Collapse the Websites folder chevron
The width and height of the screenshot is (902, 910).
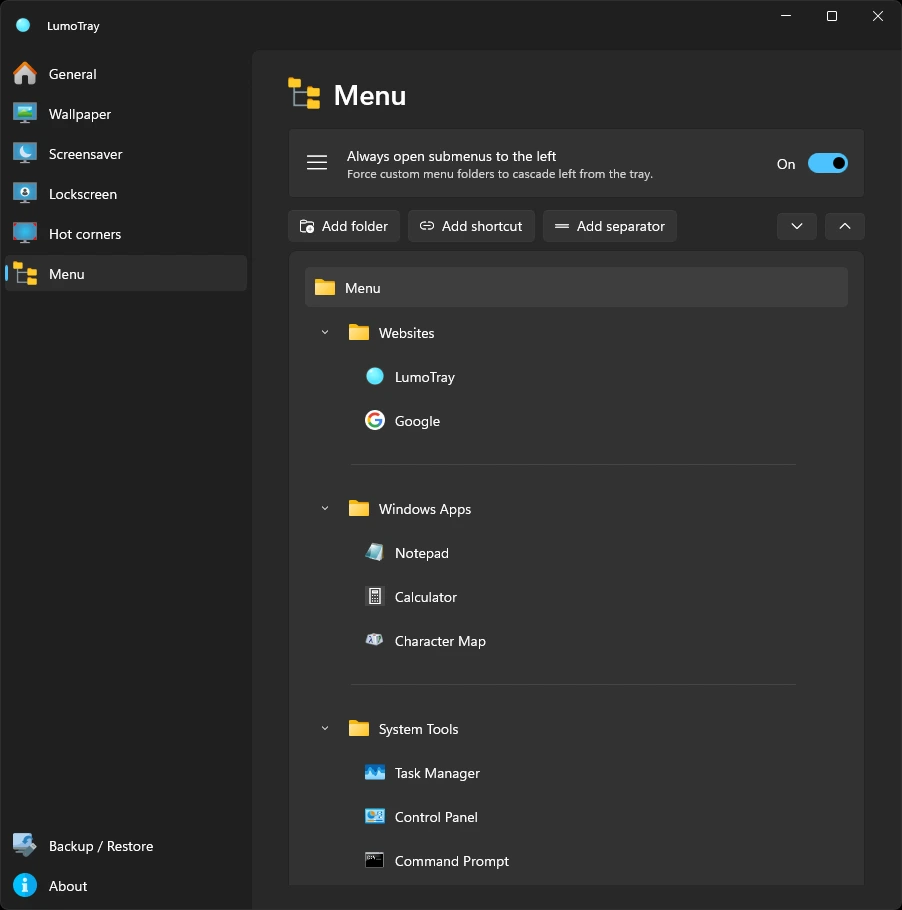[325, 333]
